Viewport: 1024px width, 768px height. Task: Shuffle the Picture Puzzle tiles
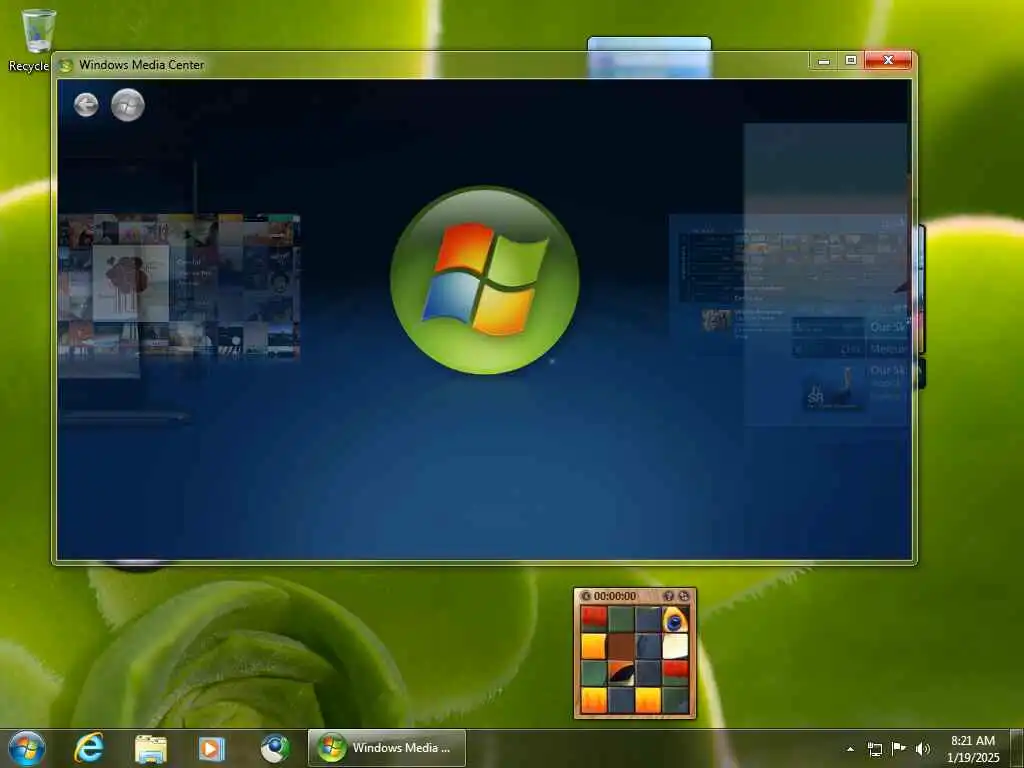684,596
